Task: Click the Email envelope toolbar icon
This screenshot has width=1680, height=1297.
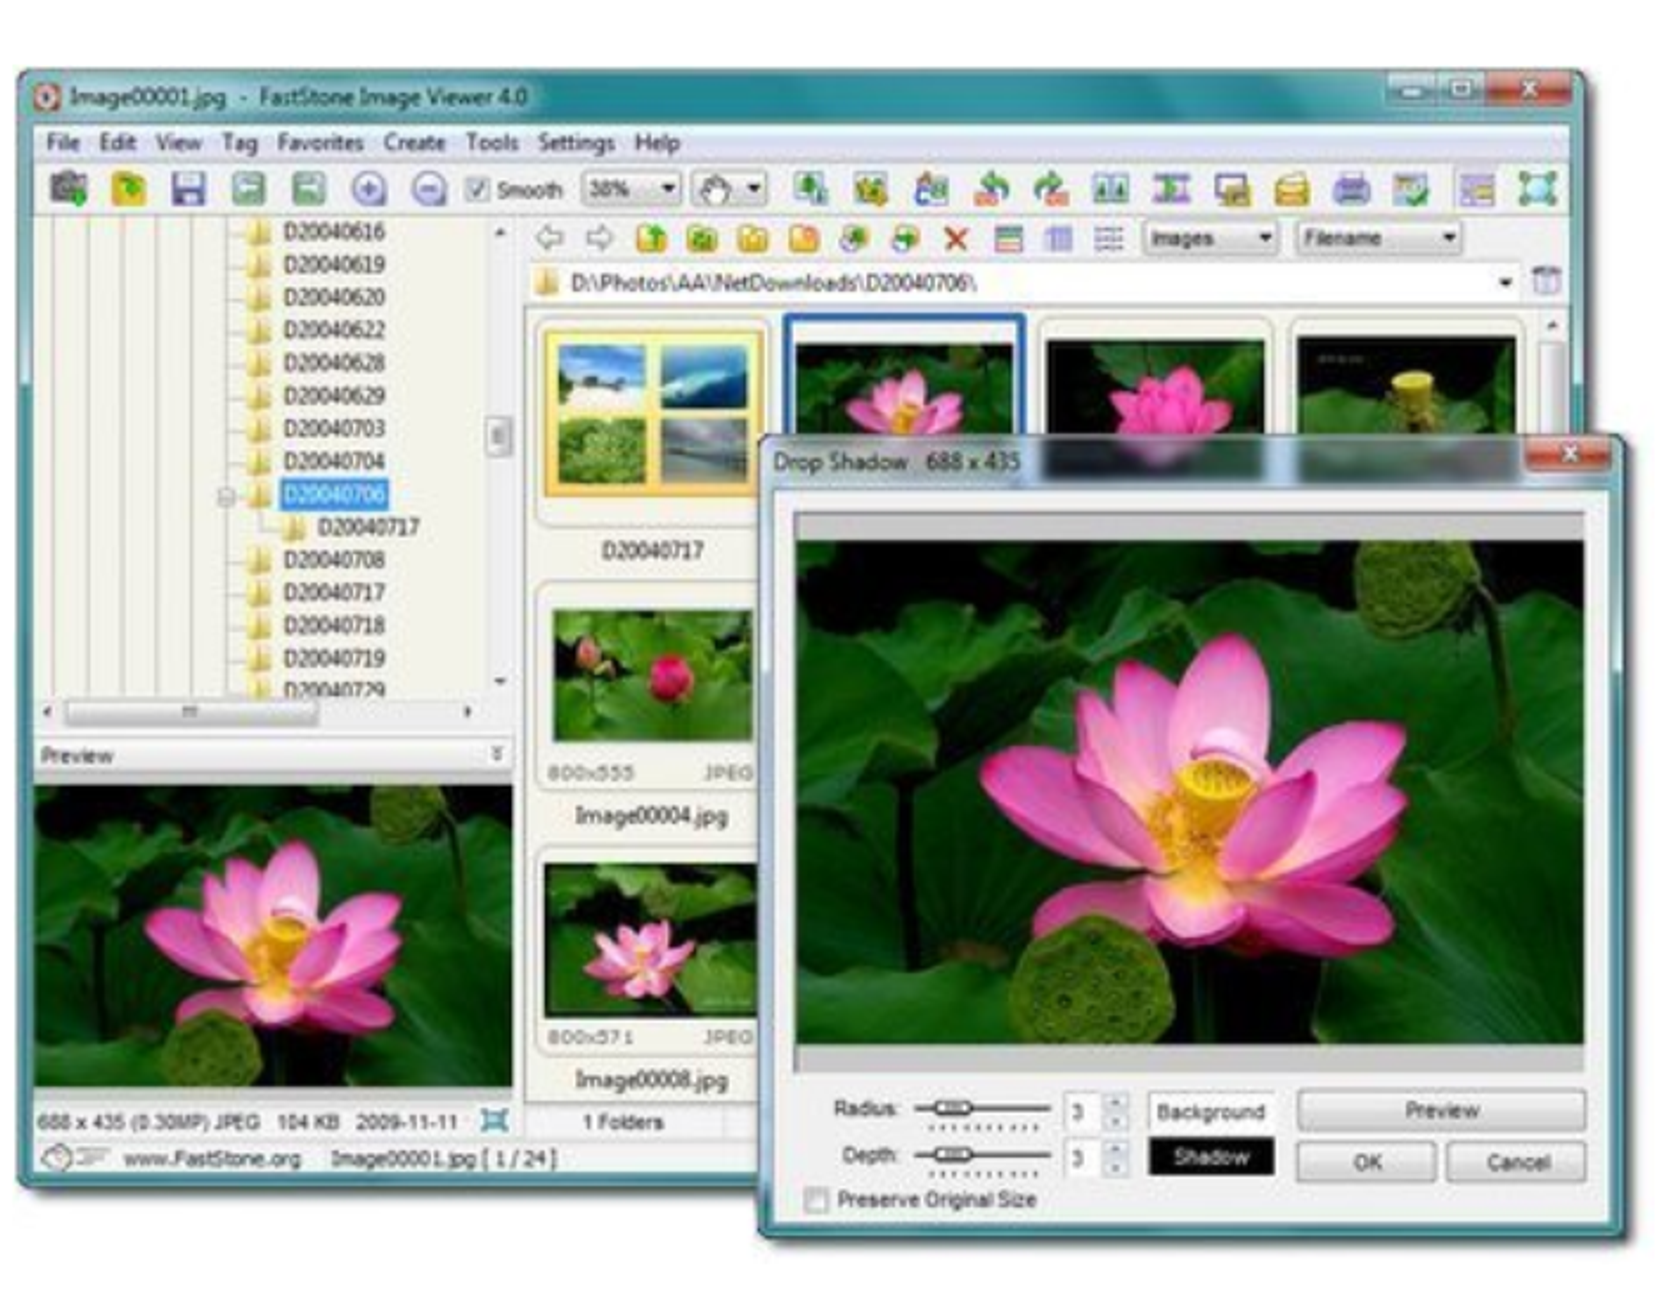Action: click(1291, 188)
